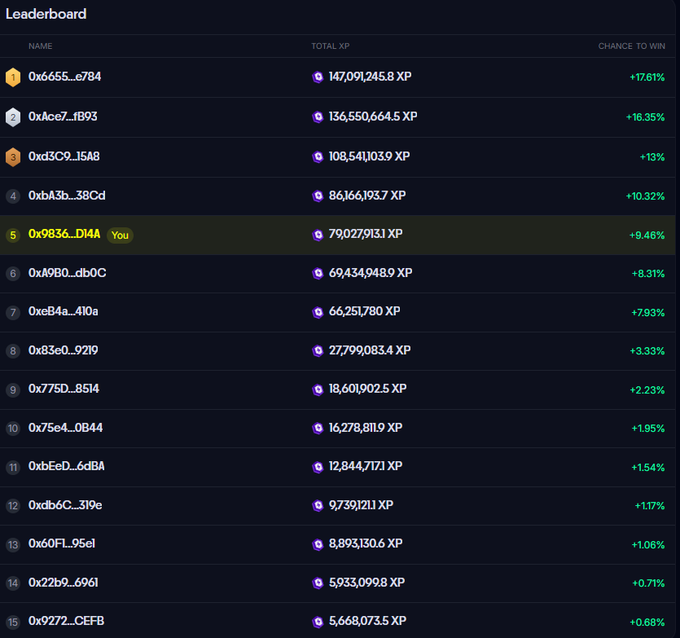Click the CHANCE TO WIN column header
This screenshot has width=680, height=638.
(631, 46)
